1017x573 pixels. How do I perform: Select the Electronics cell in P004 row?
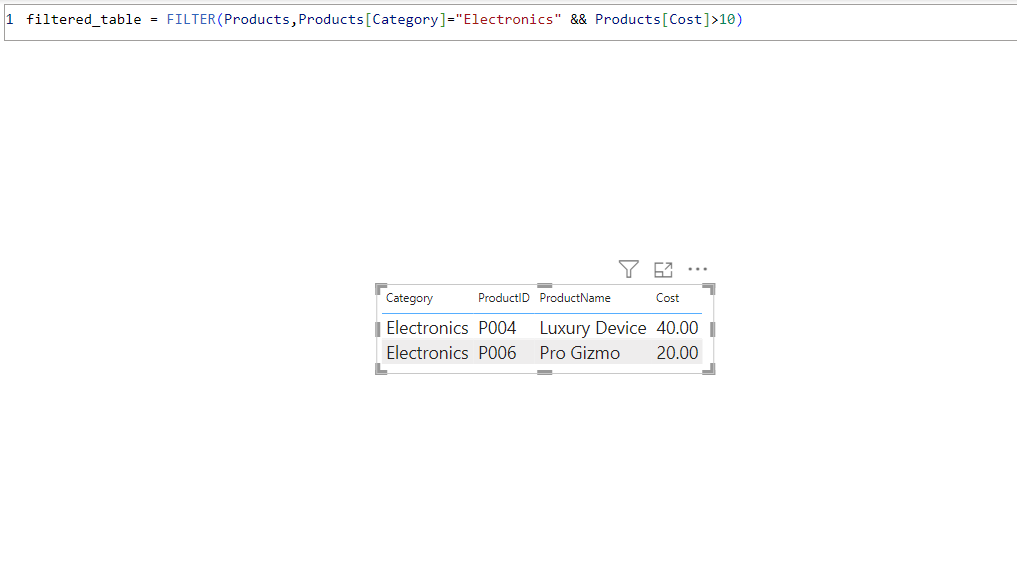coord(427,328)
